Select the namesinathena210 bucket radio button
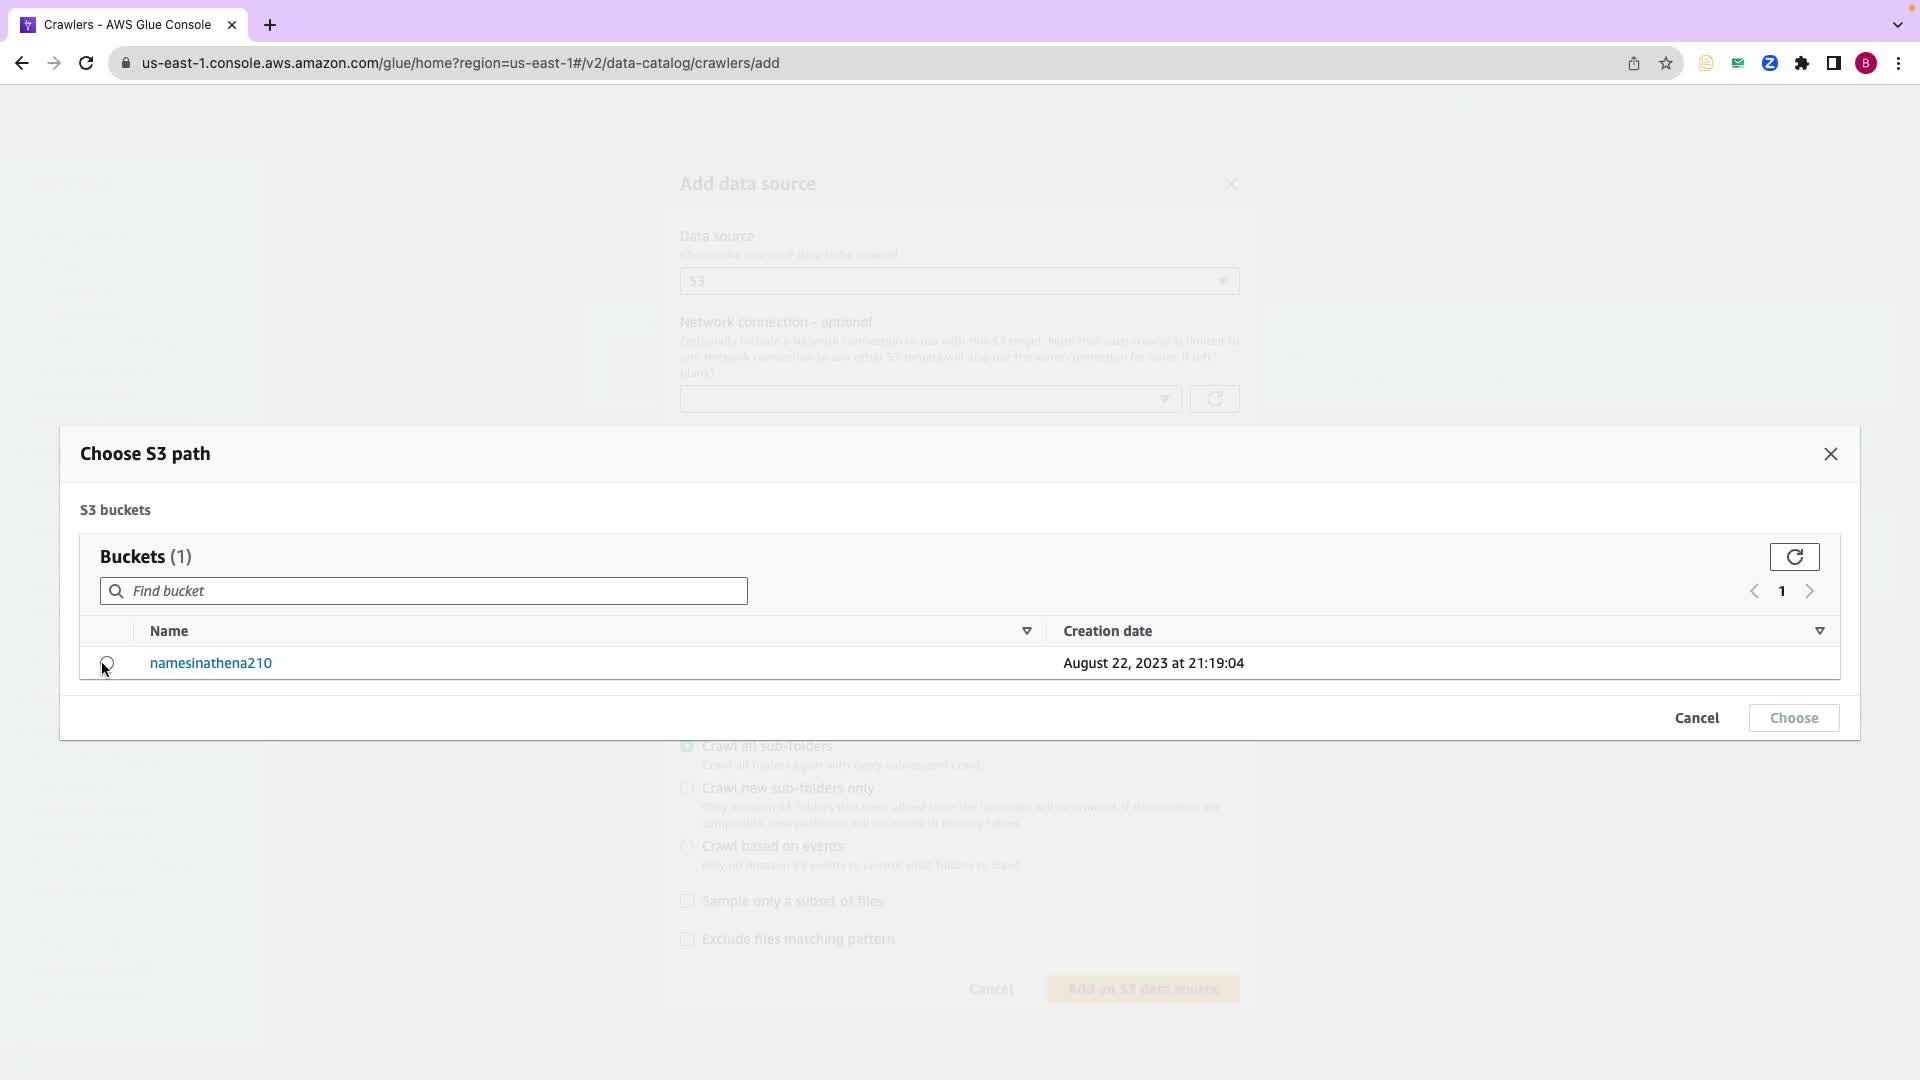 (107, 663)
